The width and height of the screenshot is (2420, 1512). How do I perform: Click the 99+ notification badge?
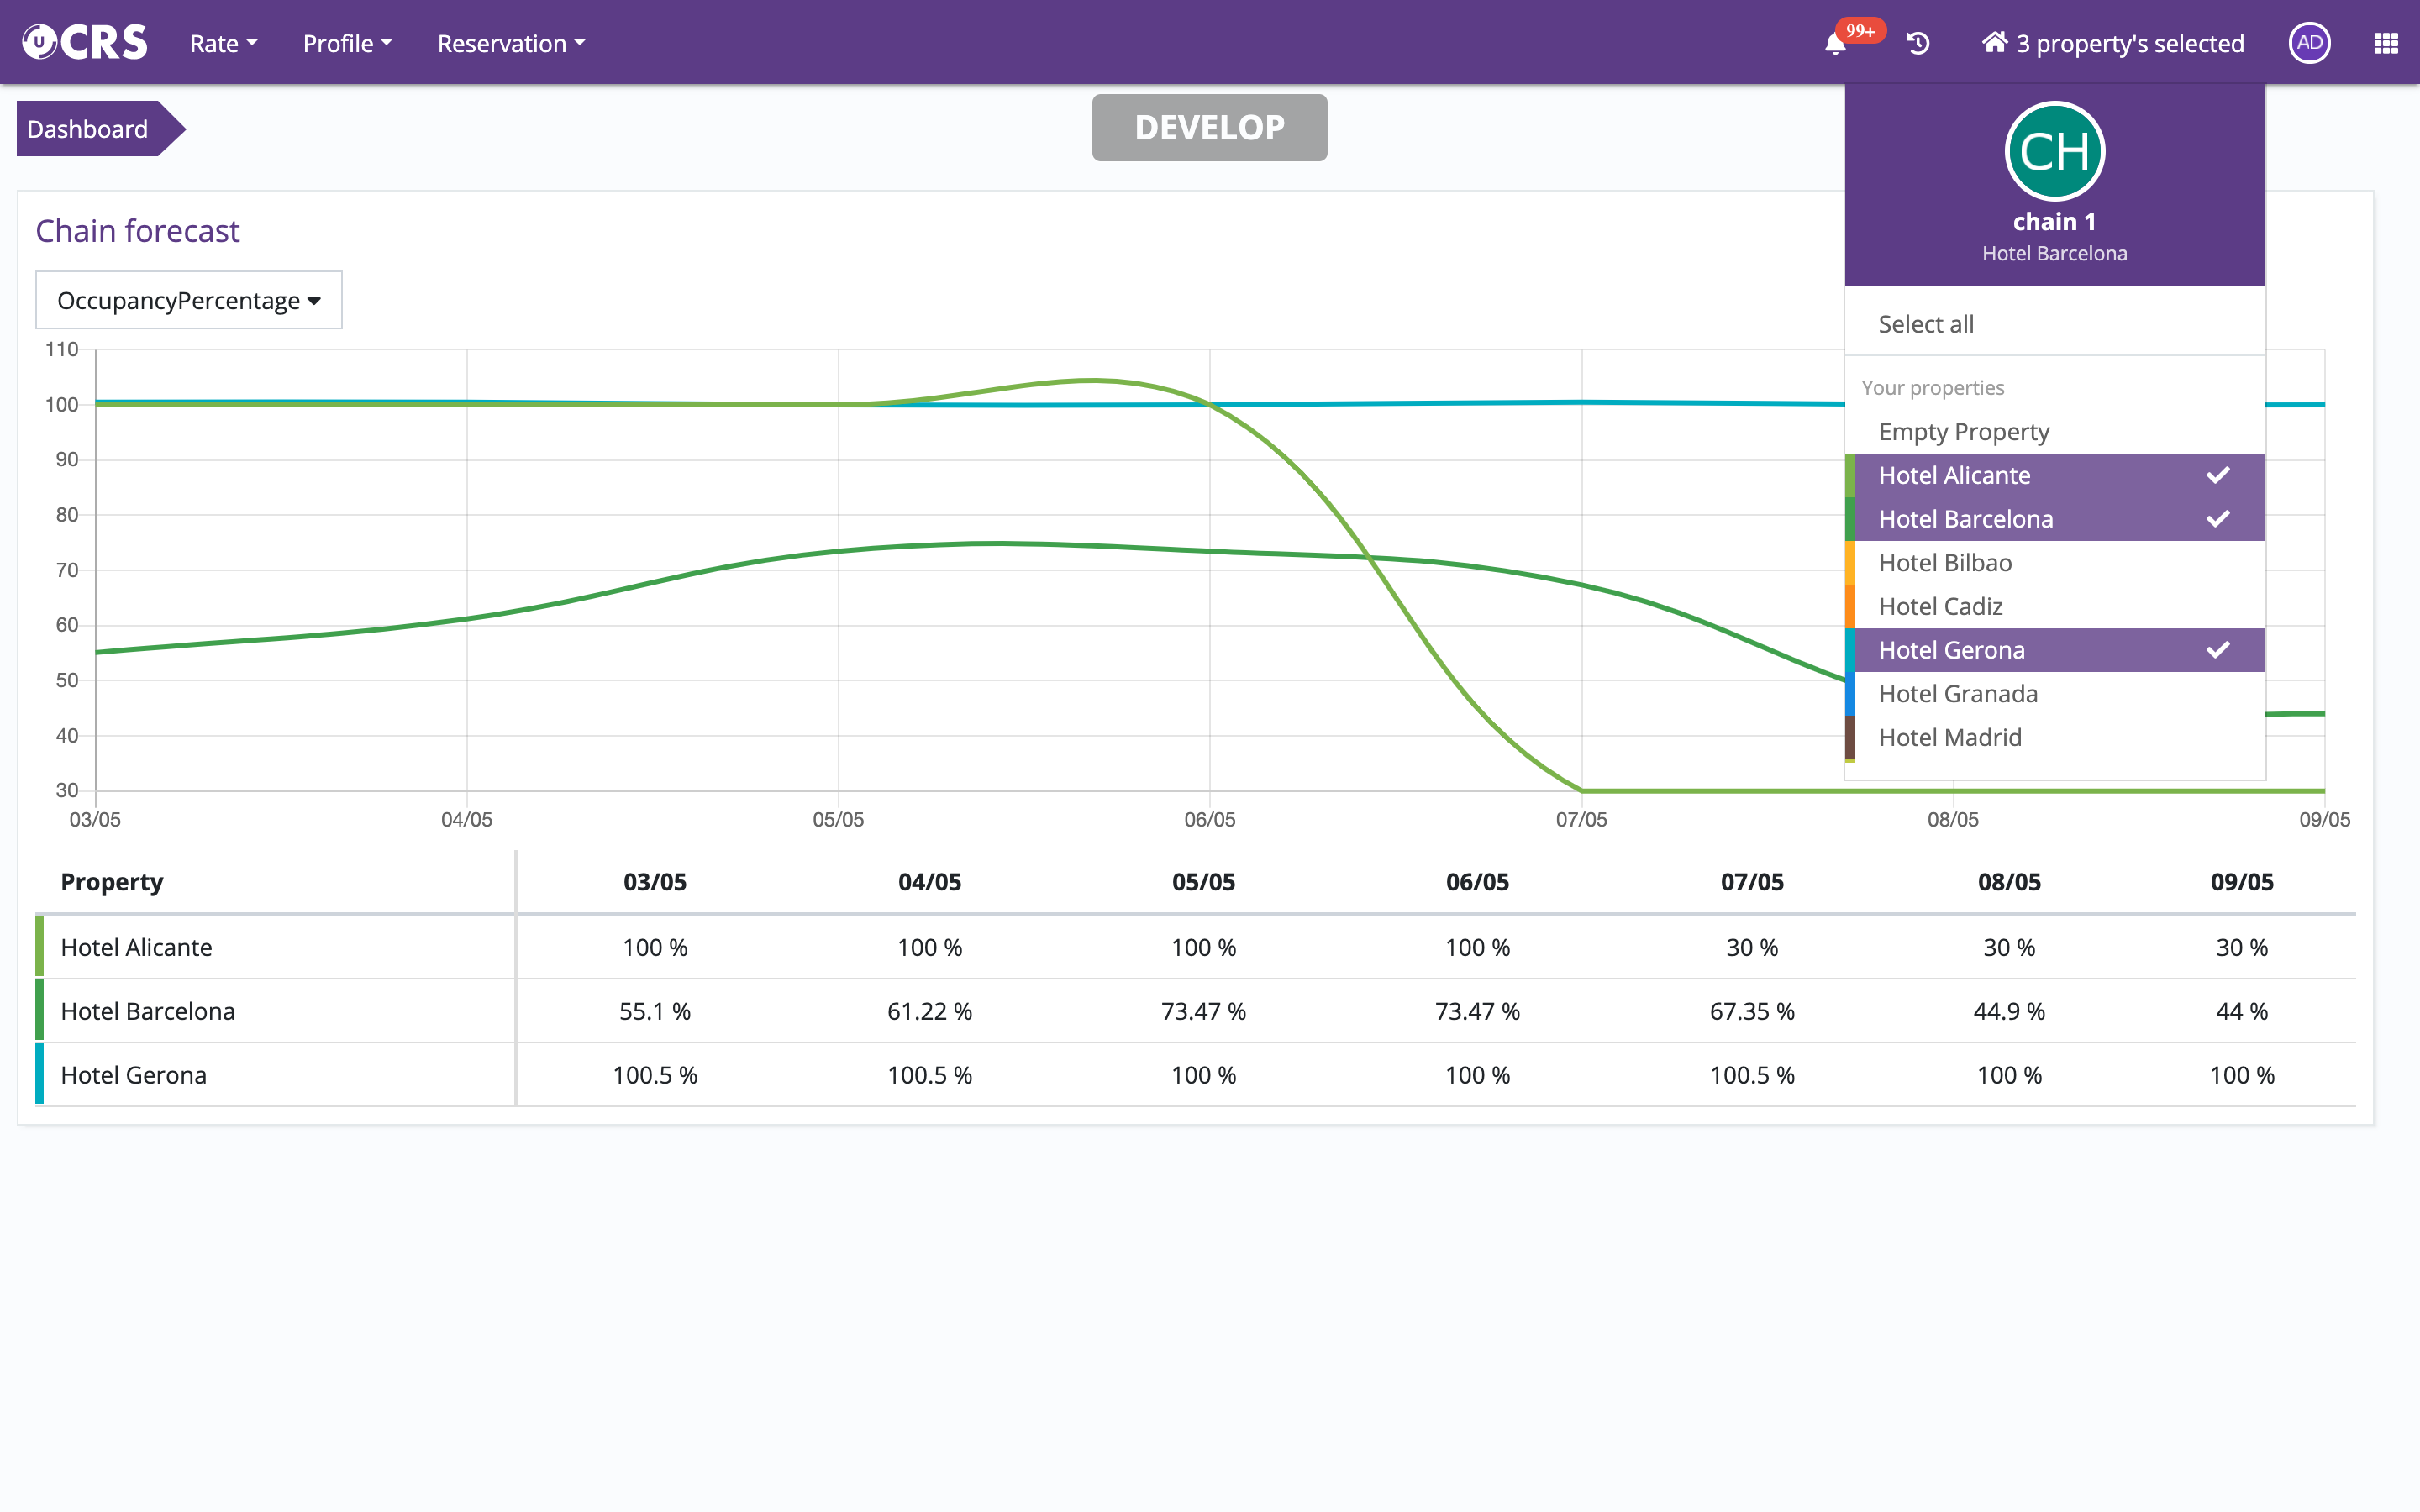point(1860,31)
